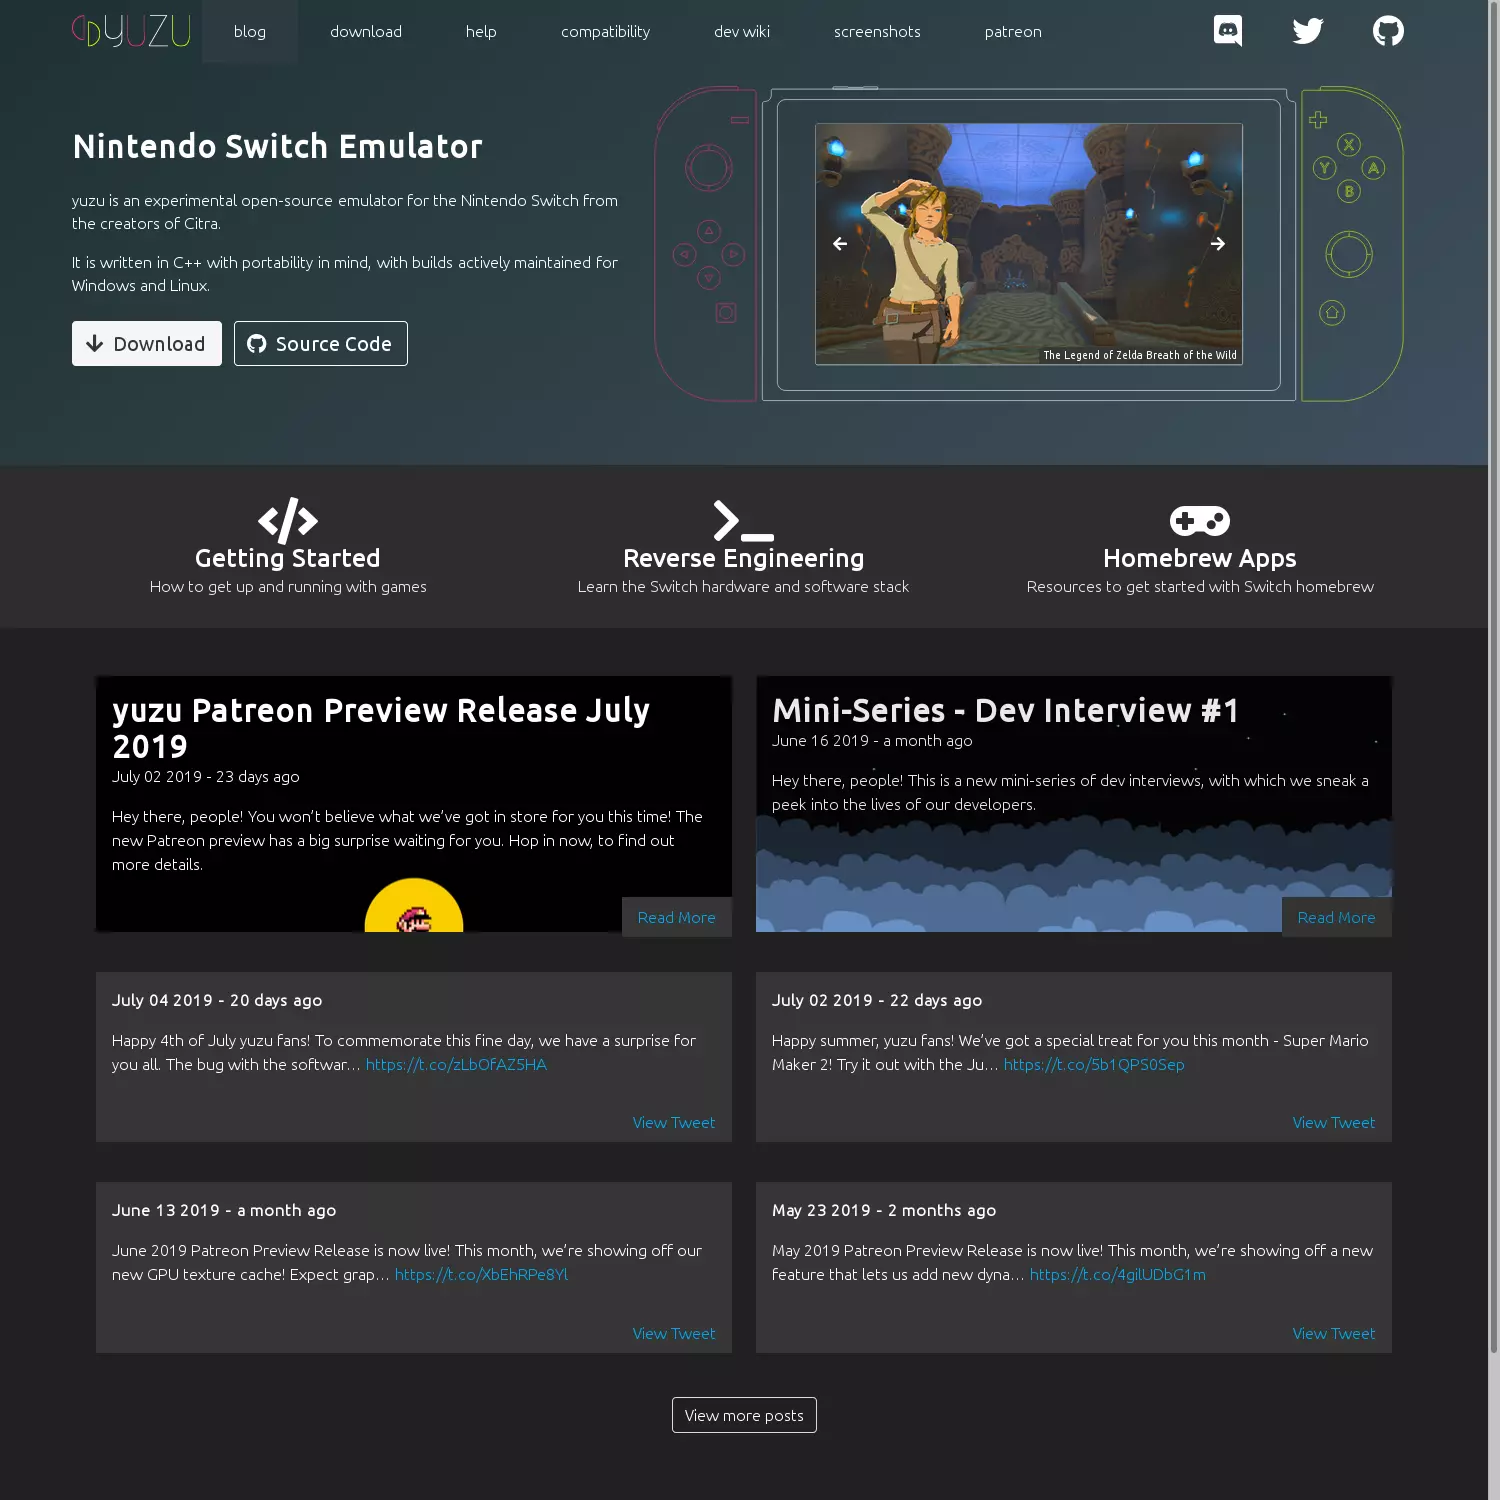Click the next slide right arrow

(x=1218, y=244)
